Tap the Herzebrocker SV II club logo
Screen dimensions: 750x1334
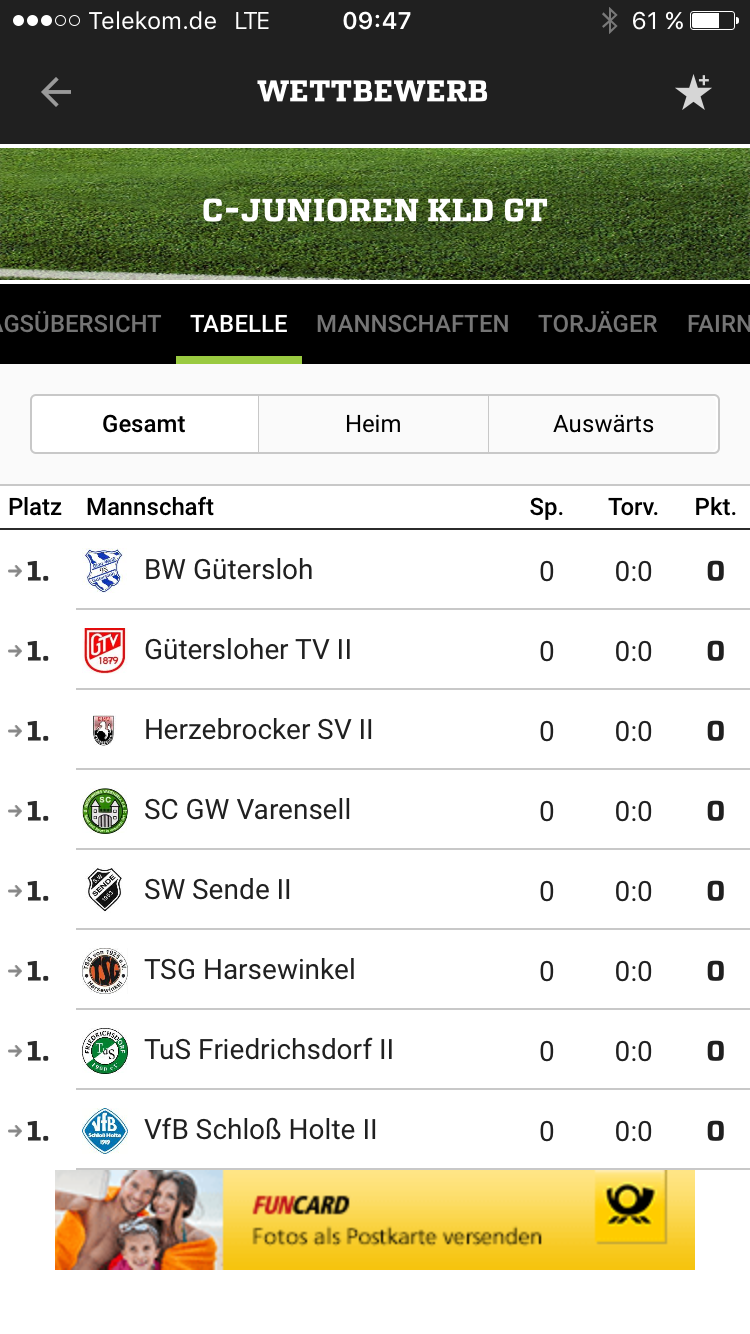(x=104, y=730)
